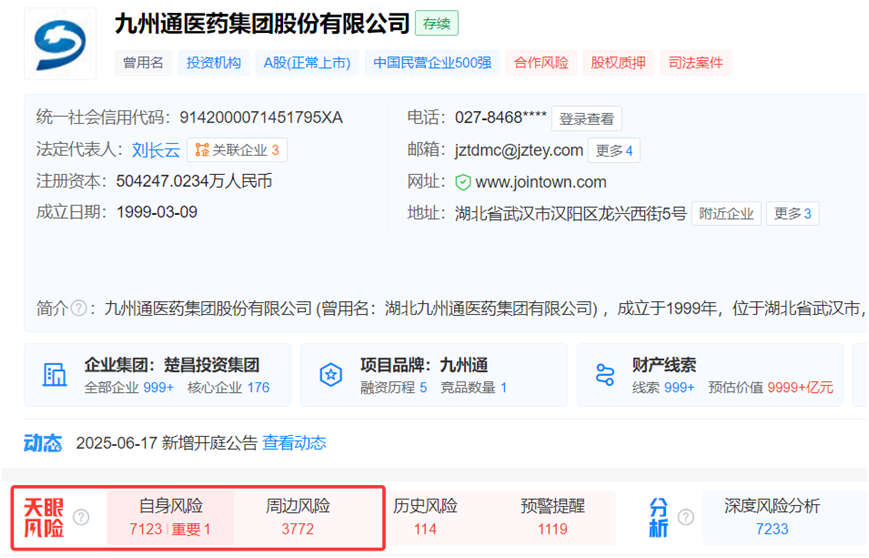Select the 预警提醒 1119 tab
The height and width of the screenshot is (558, 869).
pyautogui.click(x=553, y=518)
